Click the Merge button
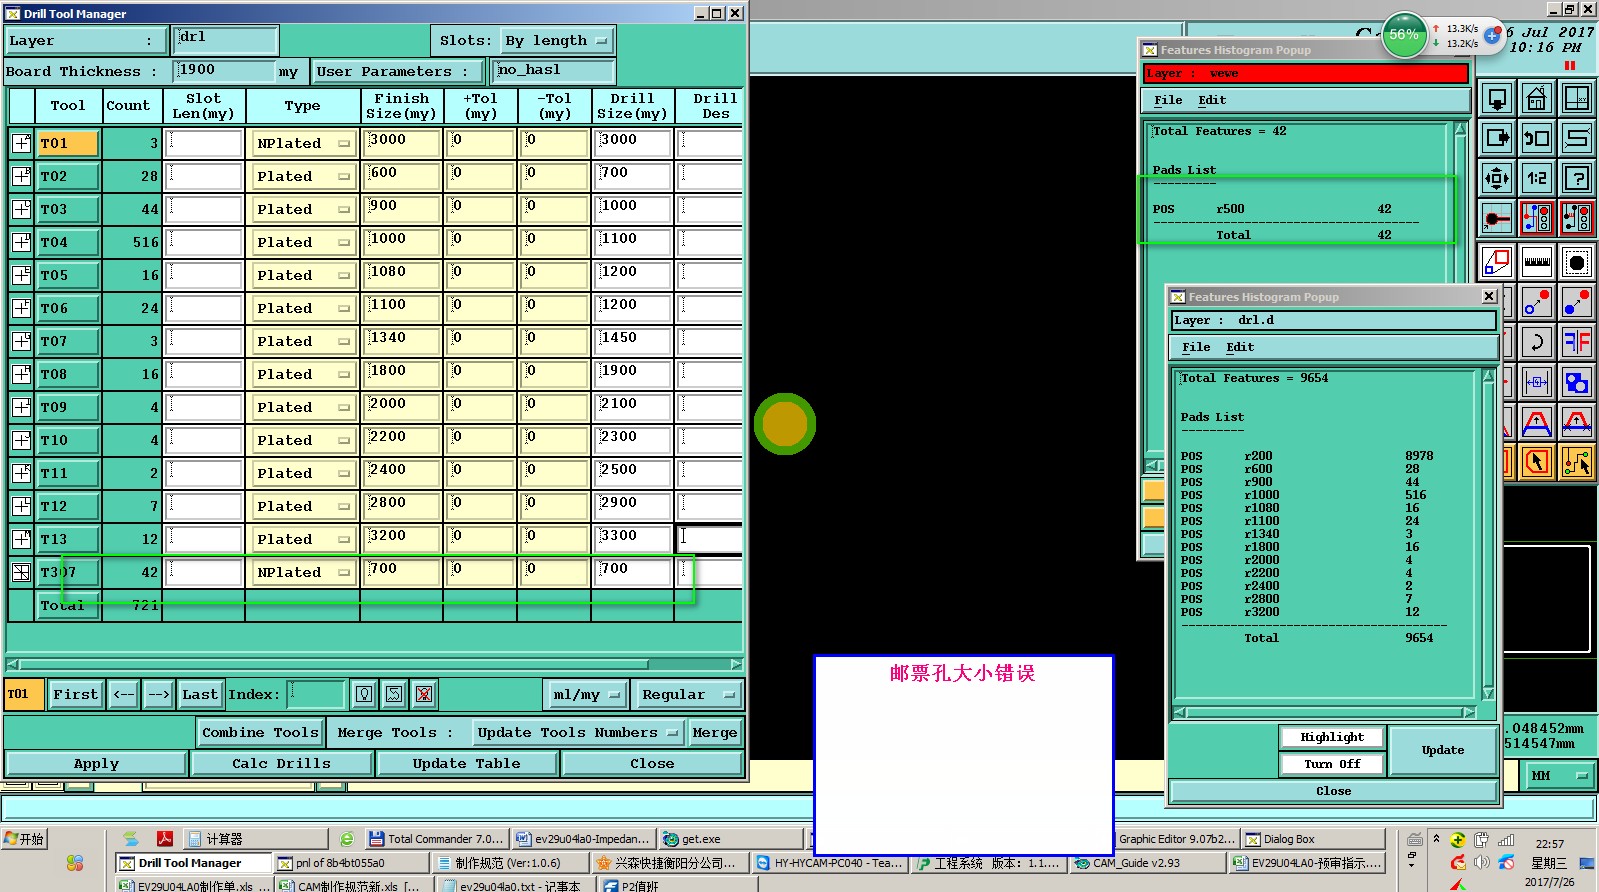 (714, 733)
